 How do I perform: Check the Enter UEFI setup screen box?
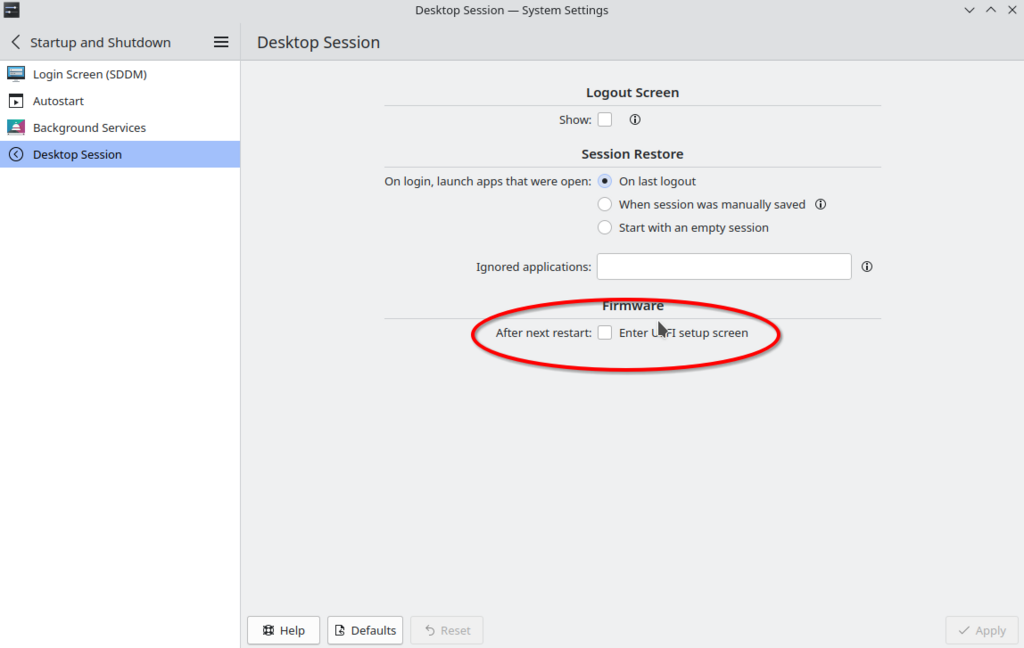pyautogui.click(x=605, y=333)
